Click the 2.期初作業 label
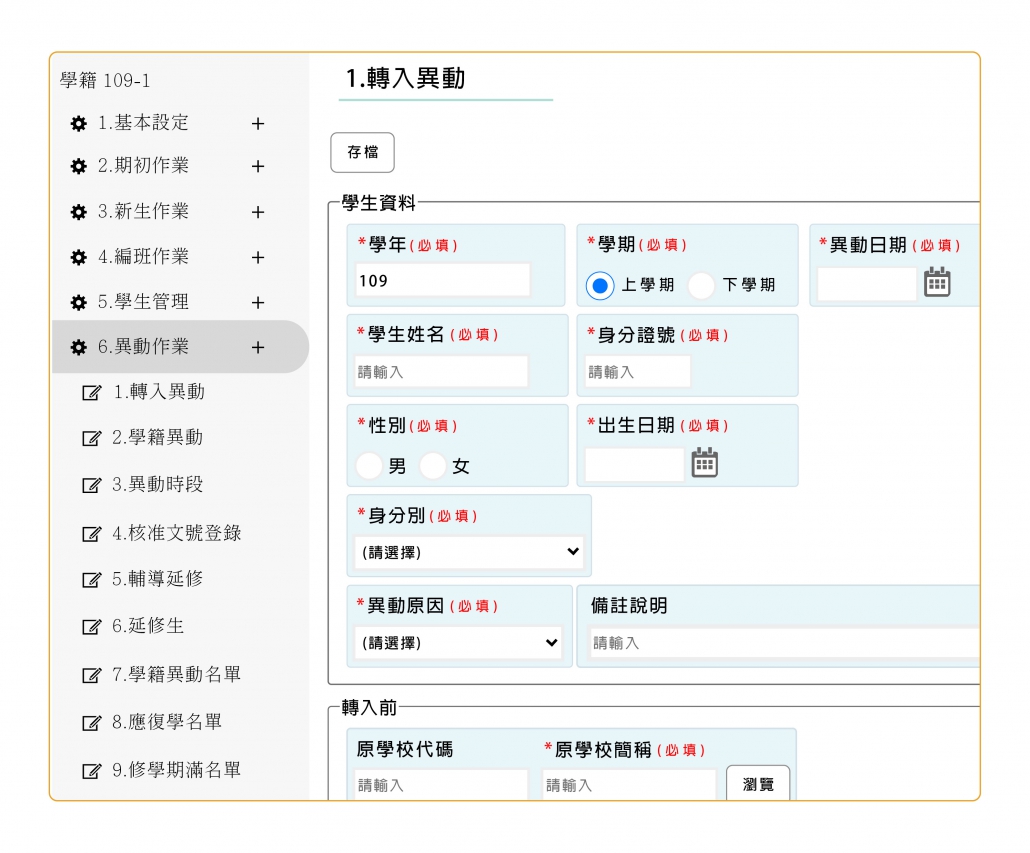 click(x=143, y=165)
